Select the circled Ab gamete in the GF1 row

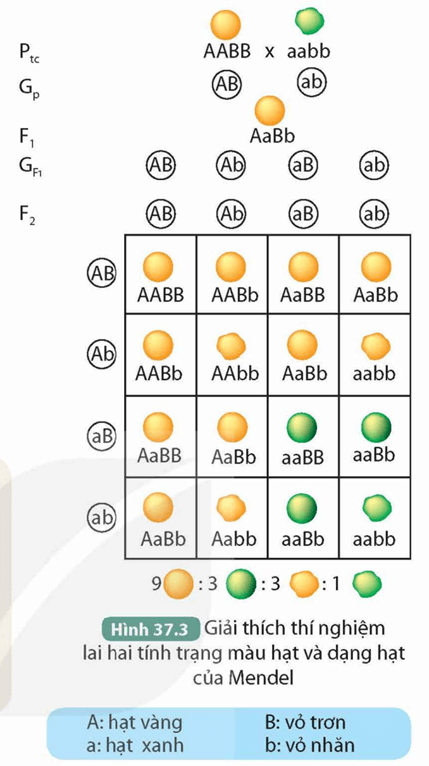click(232, 166)
